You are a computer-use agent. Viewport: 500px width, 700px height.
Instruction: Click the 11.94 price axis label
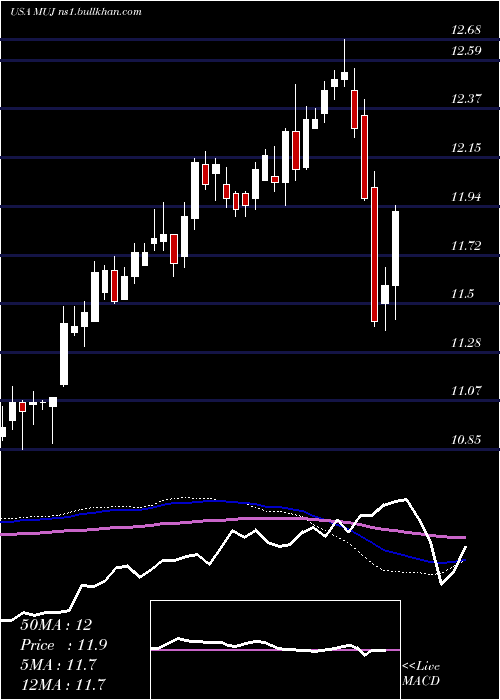click(466, 196)
